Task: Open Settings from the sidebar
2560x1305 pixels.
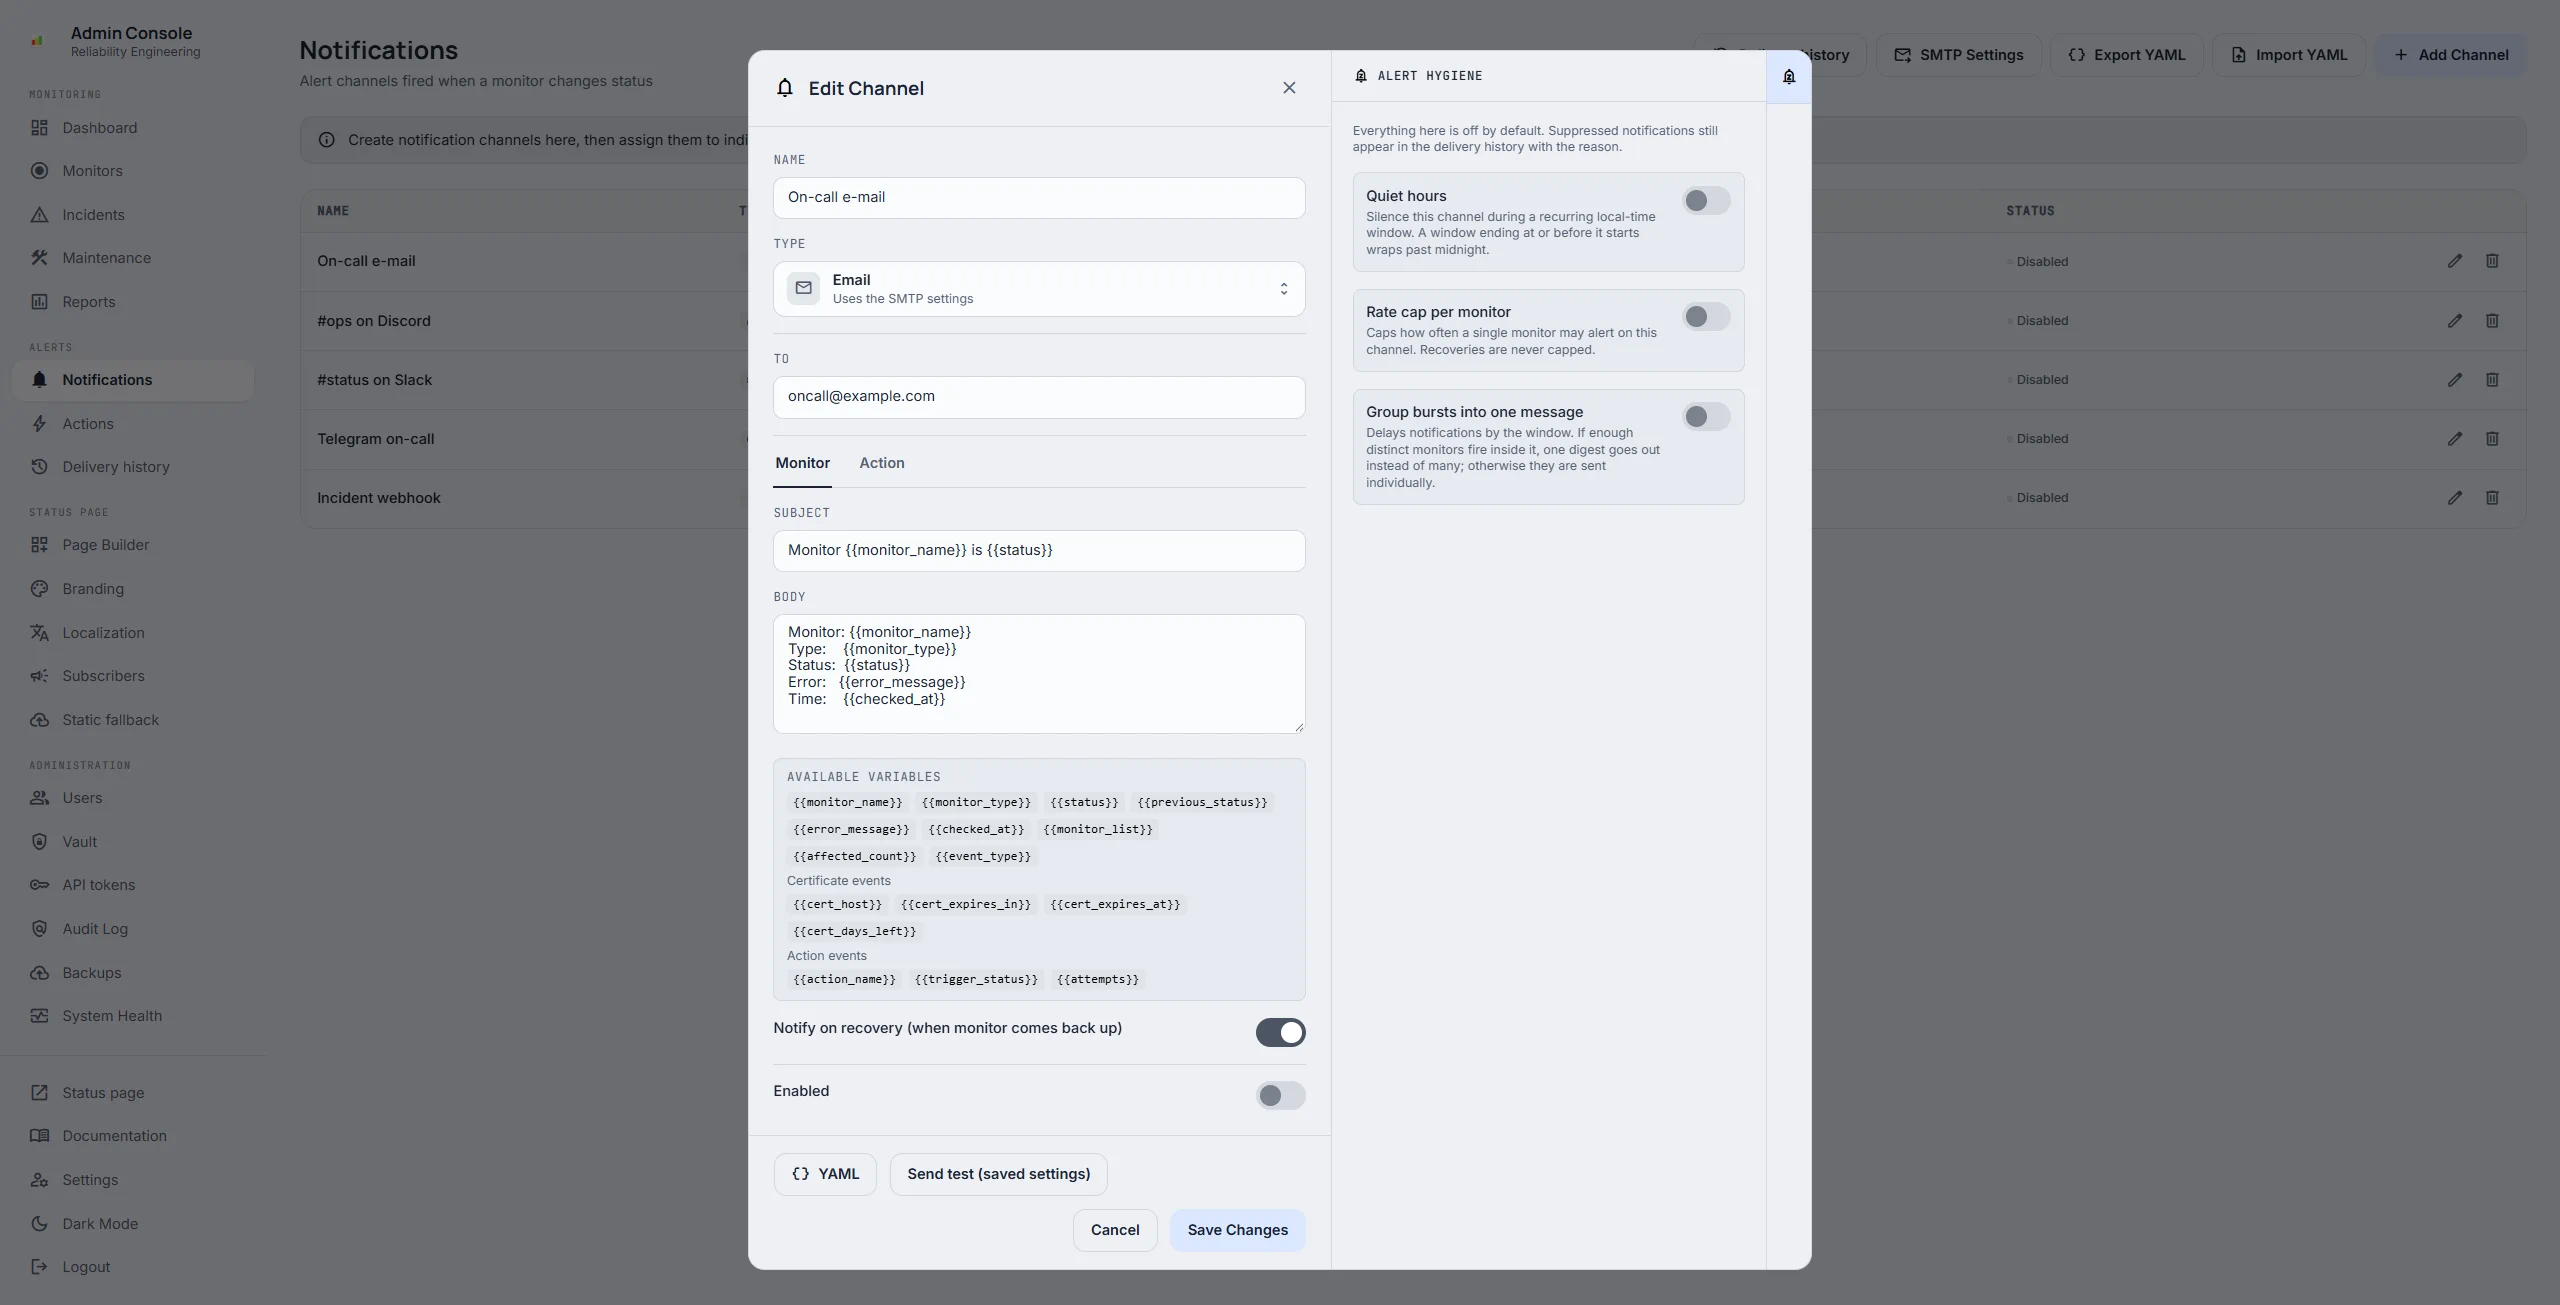Action: click(x=132, y=1180)
